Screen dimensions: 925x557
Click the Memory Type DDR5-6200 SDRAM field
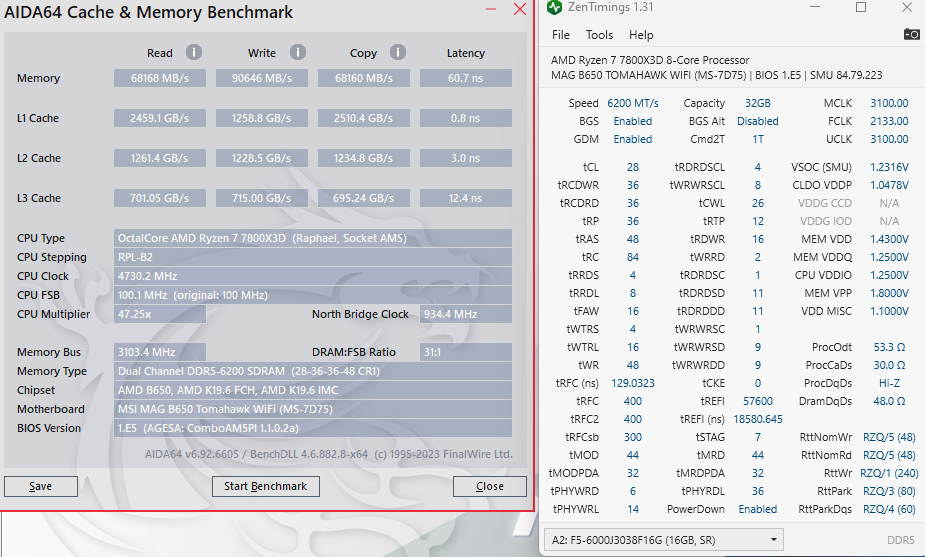pyautogui.click(x=313, y=371)
